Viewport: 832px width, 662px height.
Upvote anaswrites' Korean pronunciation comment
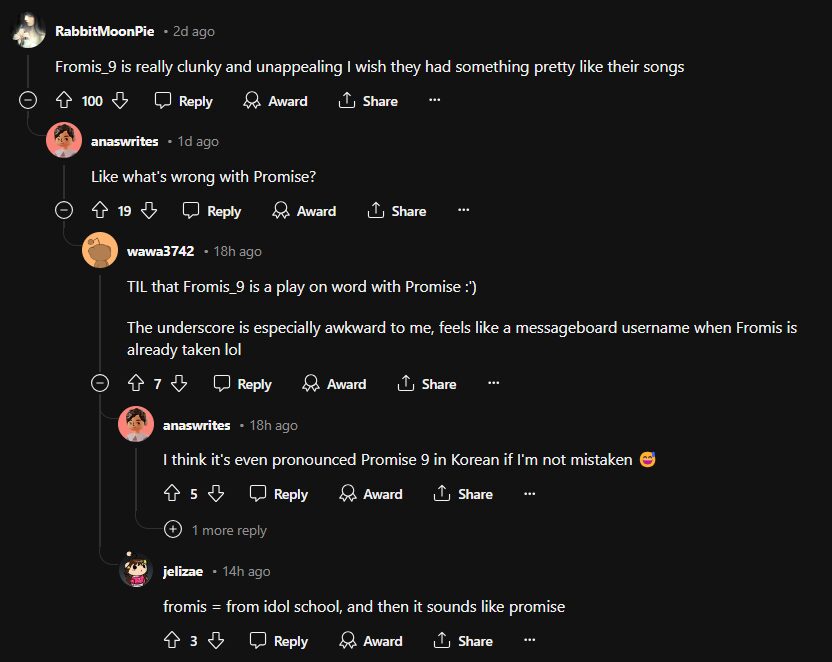[x=171, y=494]
